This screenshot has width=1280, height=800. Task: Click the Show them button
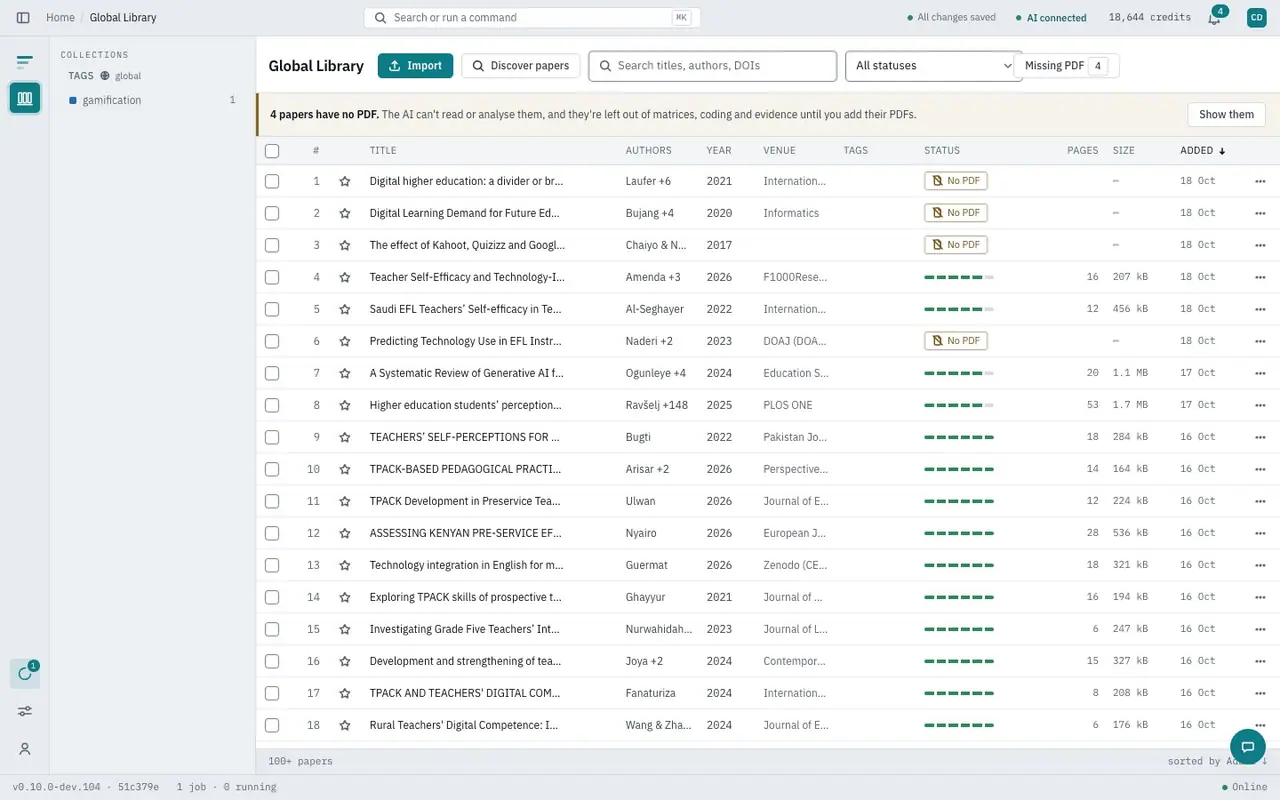[x=1226, y=114]
